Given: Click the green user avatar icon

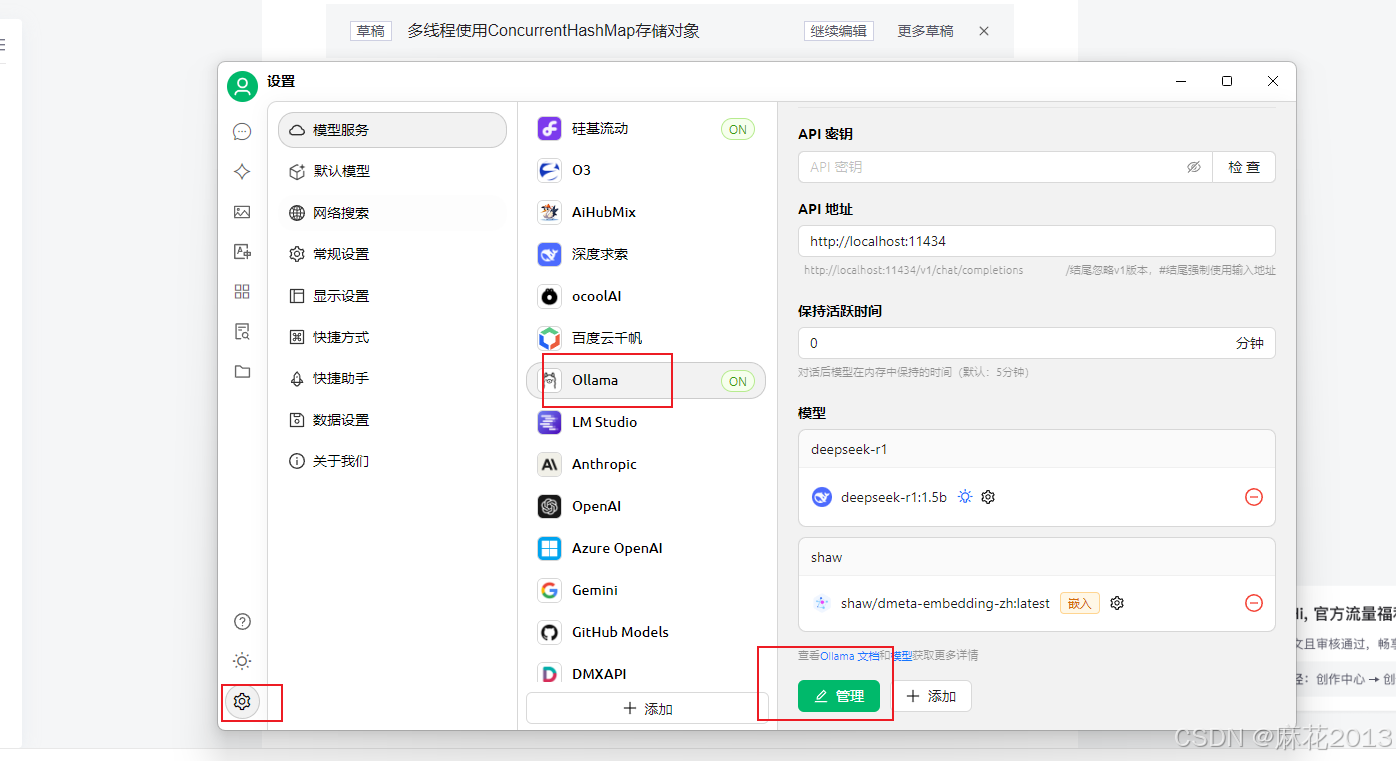Looking at the screenshot, I should 242,86.
